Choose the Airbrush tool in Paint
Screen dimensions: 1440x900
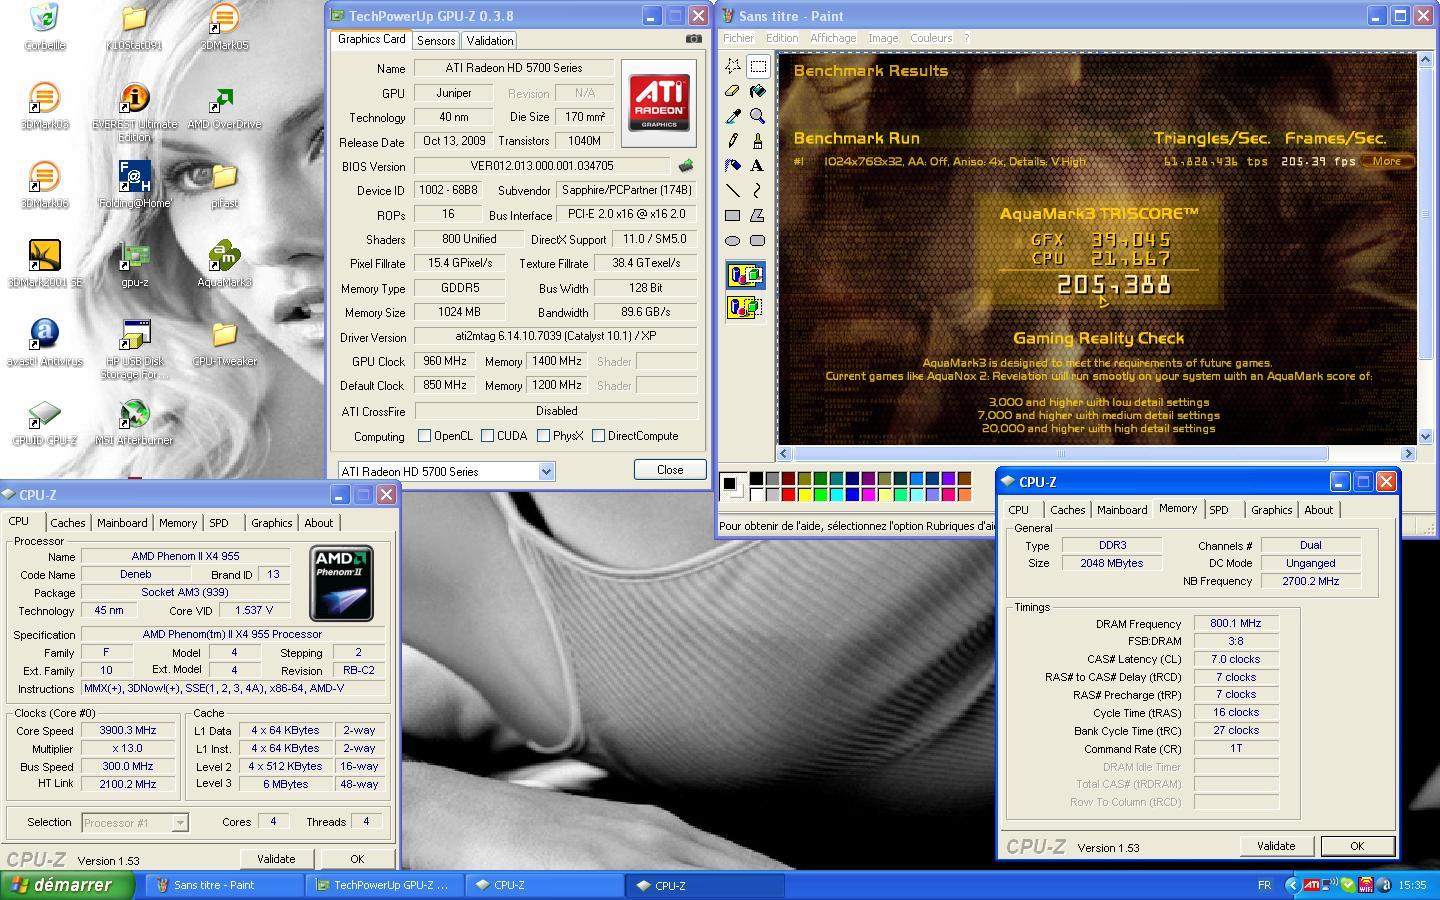(x=732, y=165)
